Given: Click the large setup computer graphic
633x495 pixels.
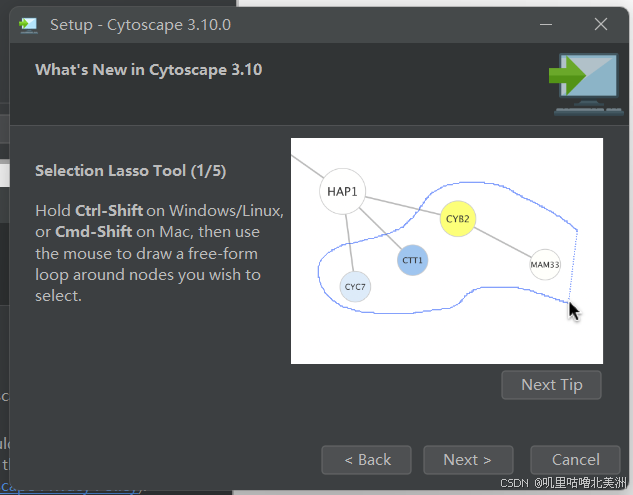Looking at the screenshot, I should coord(586,85).
